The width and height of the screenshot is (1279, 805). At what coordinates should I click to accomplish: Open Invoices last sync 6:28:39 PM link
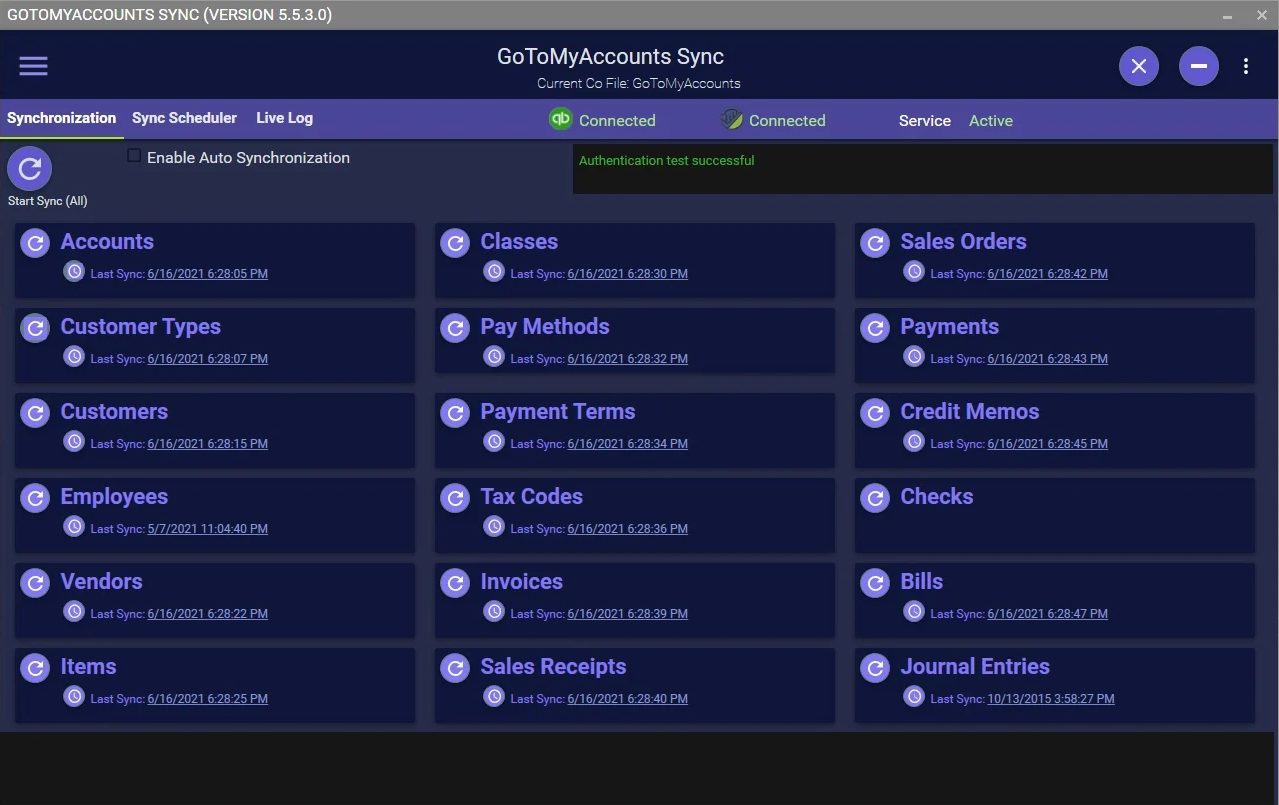click(627, 614)
